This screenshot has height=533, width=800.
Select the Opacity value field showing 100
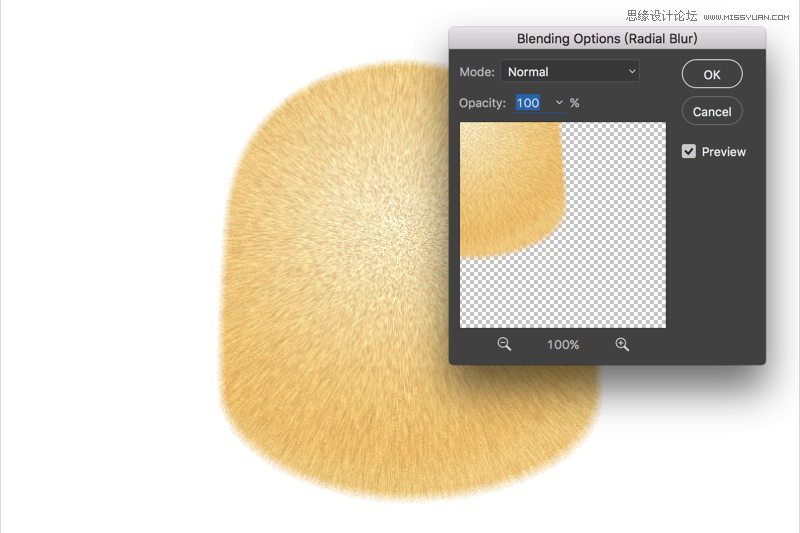pyautogui.click(x=528, y=103)
